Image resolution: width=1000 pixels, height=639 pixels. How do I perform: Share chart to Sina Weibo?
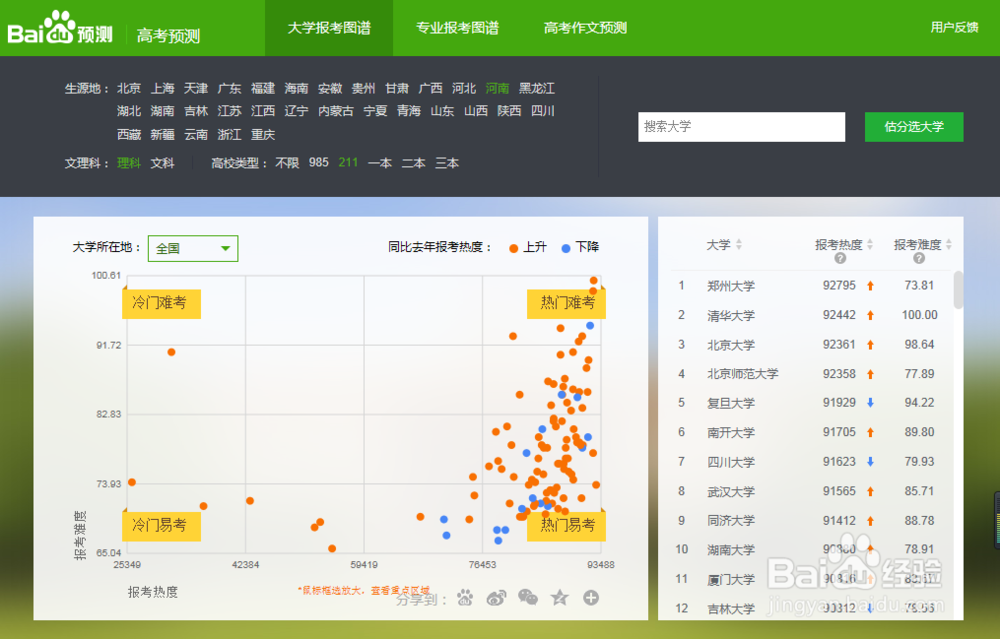tap(496, 598)
